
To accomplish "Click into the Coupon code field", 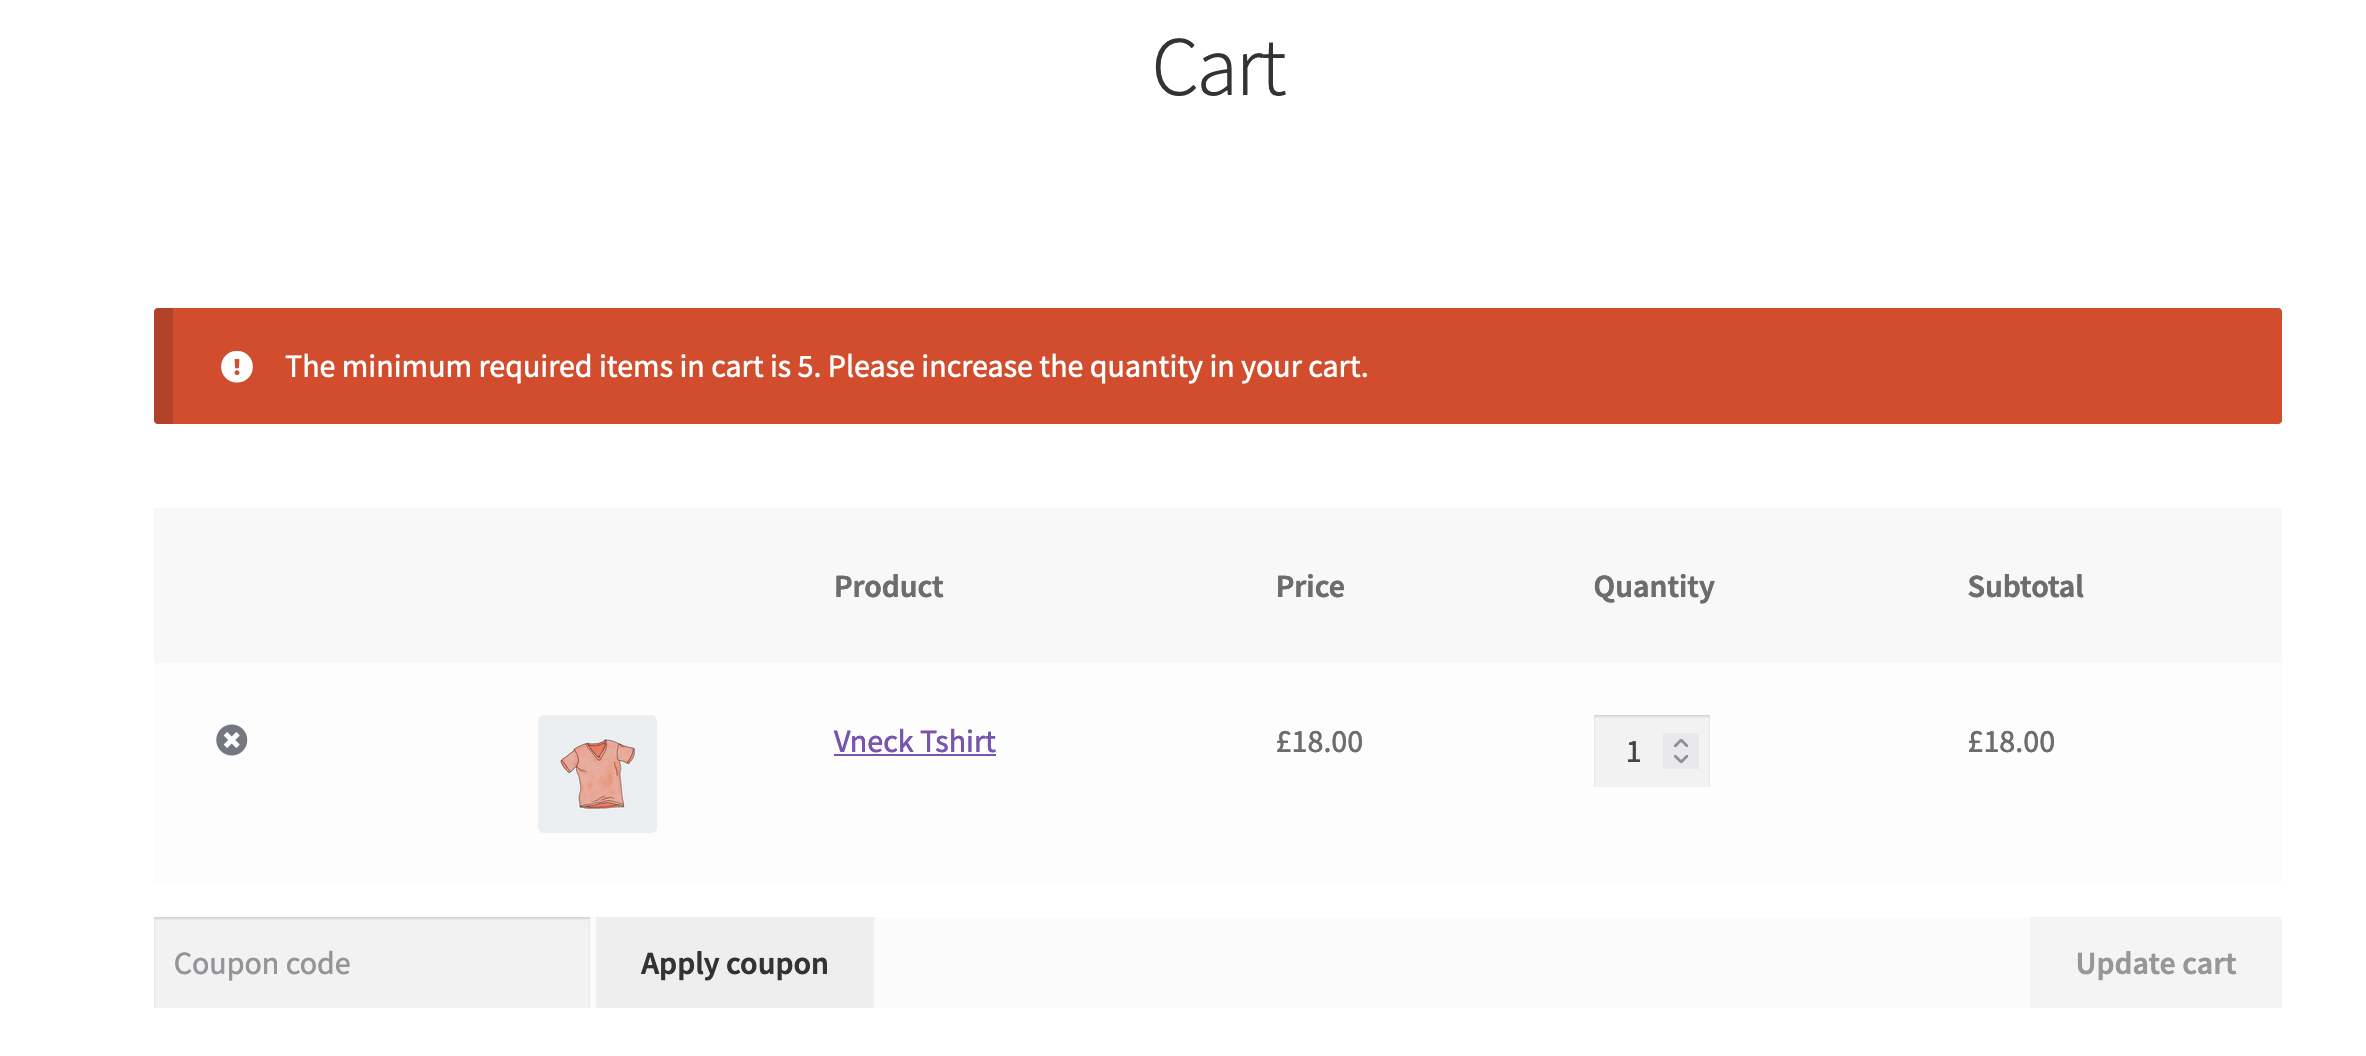I will point(372,963).
